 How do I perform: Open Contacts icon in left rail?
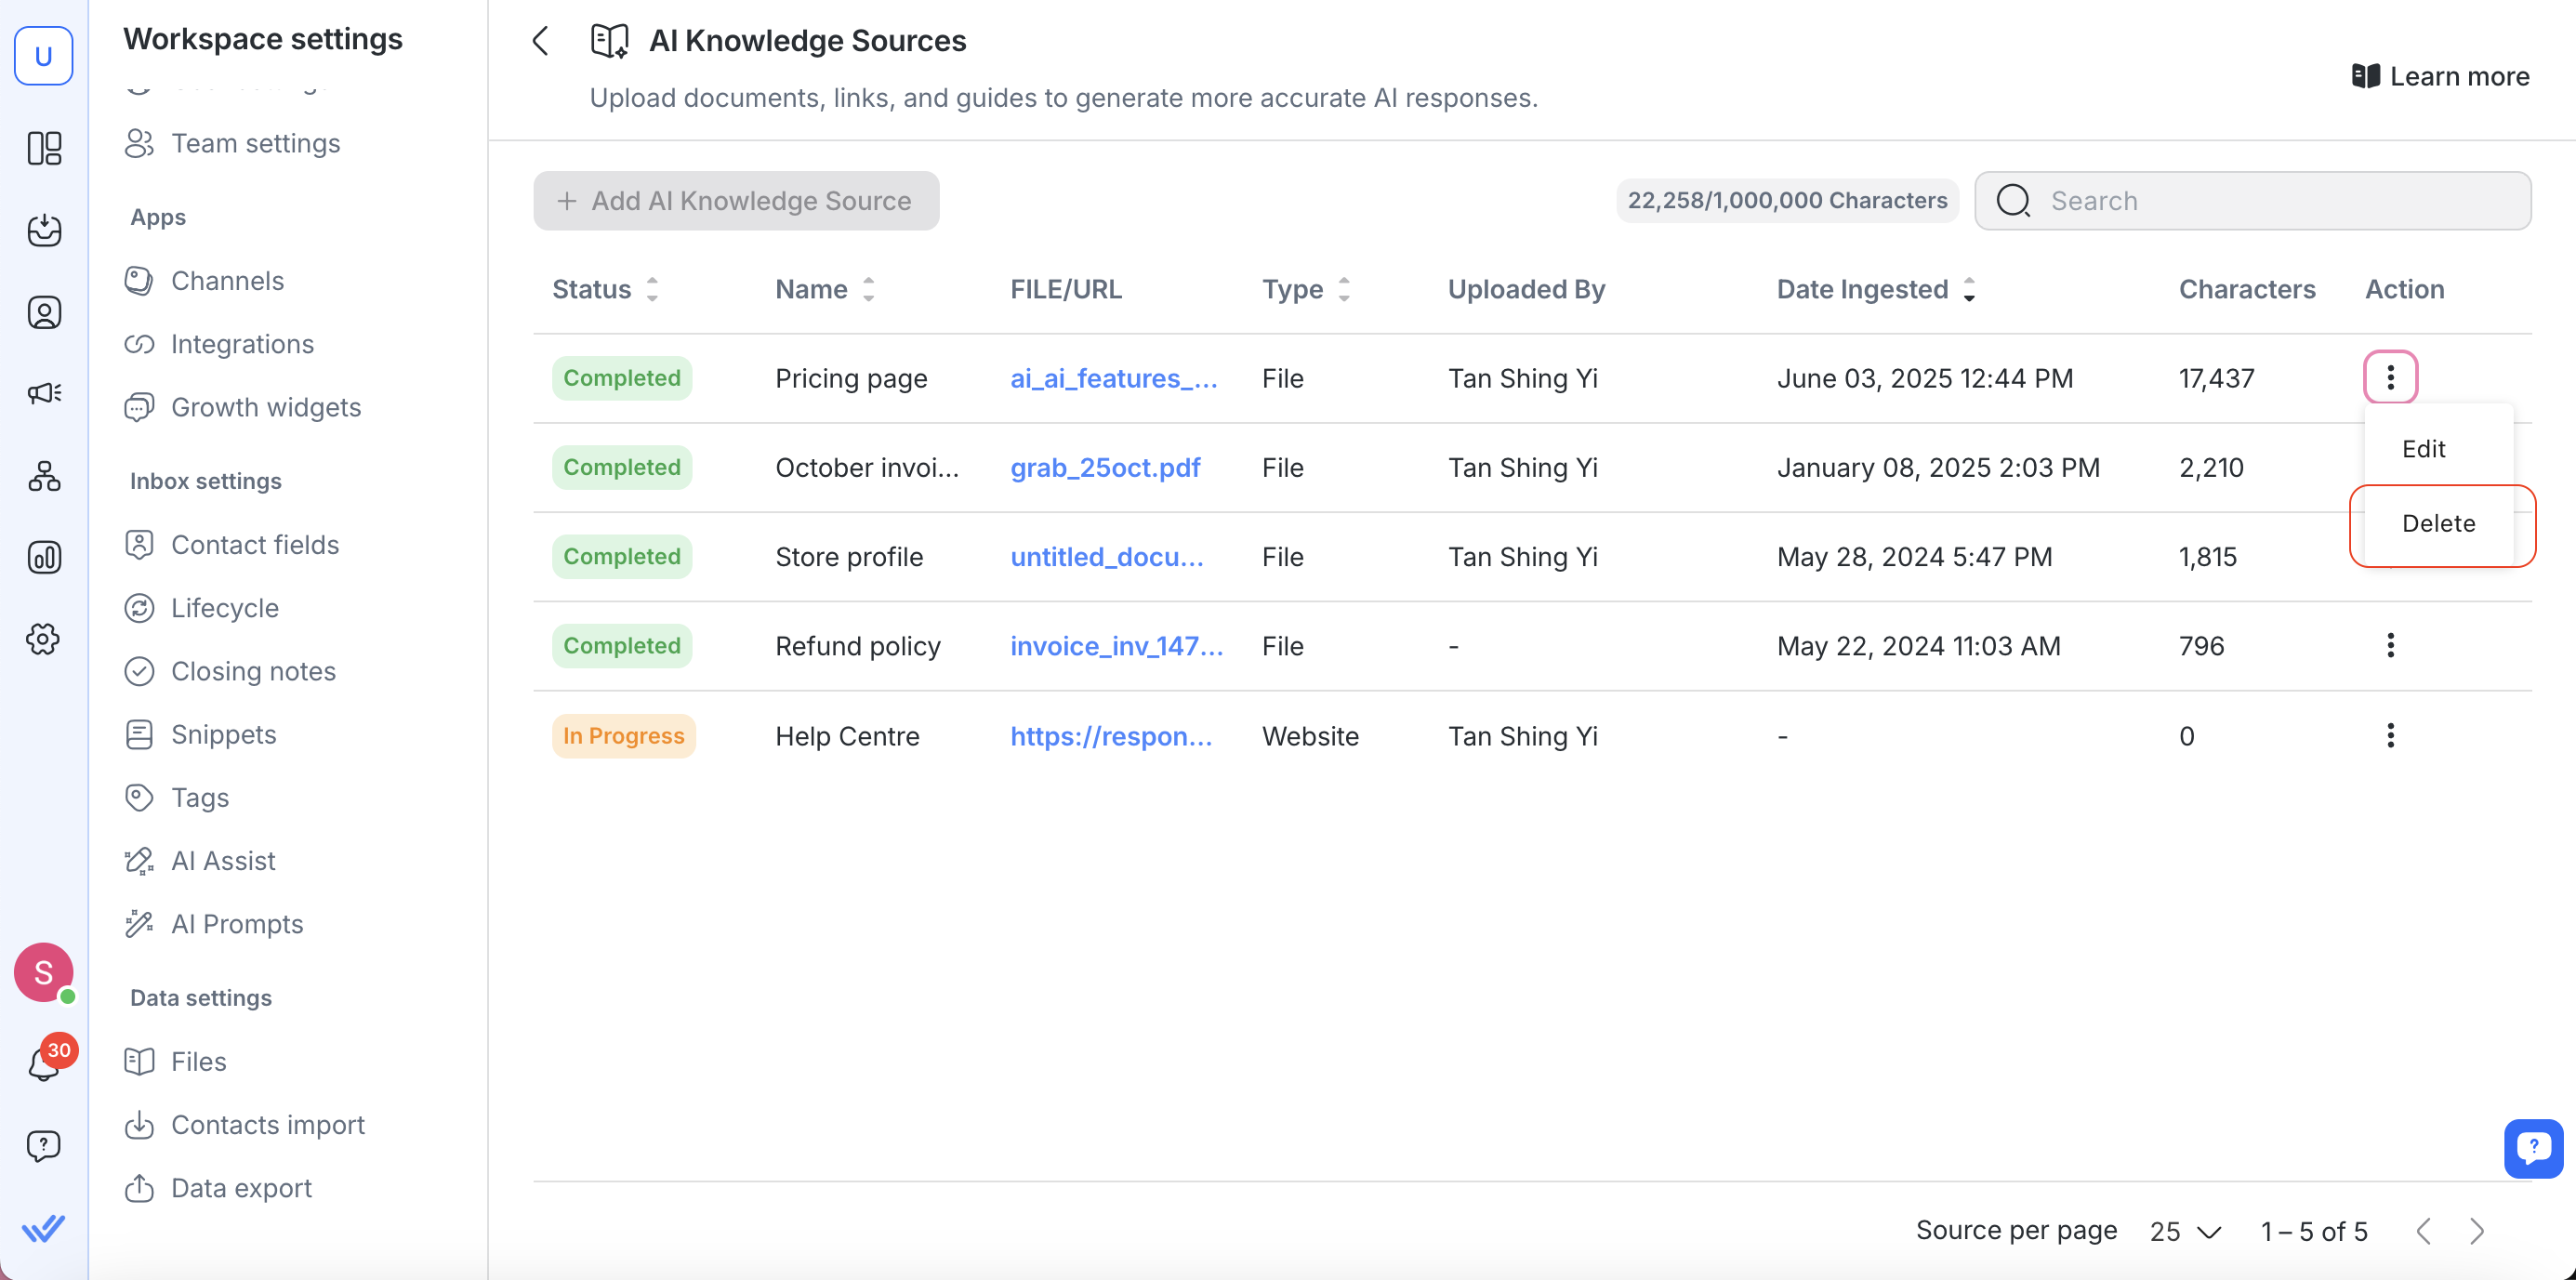coord(43,313)
